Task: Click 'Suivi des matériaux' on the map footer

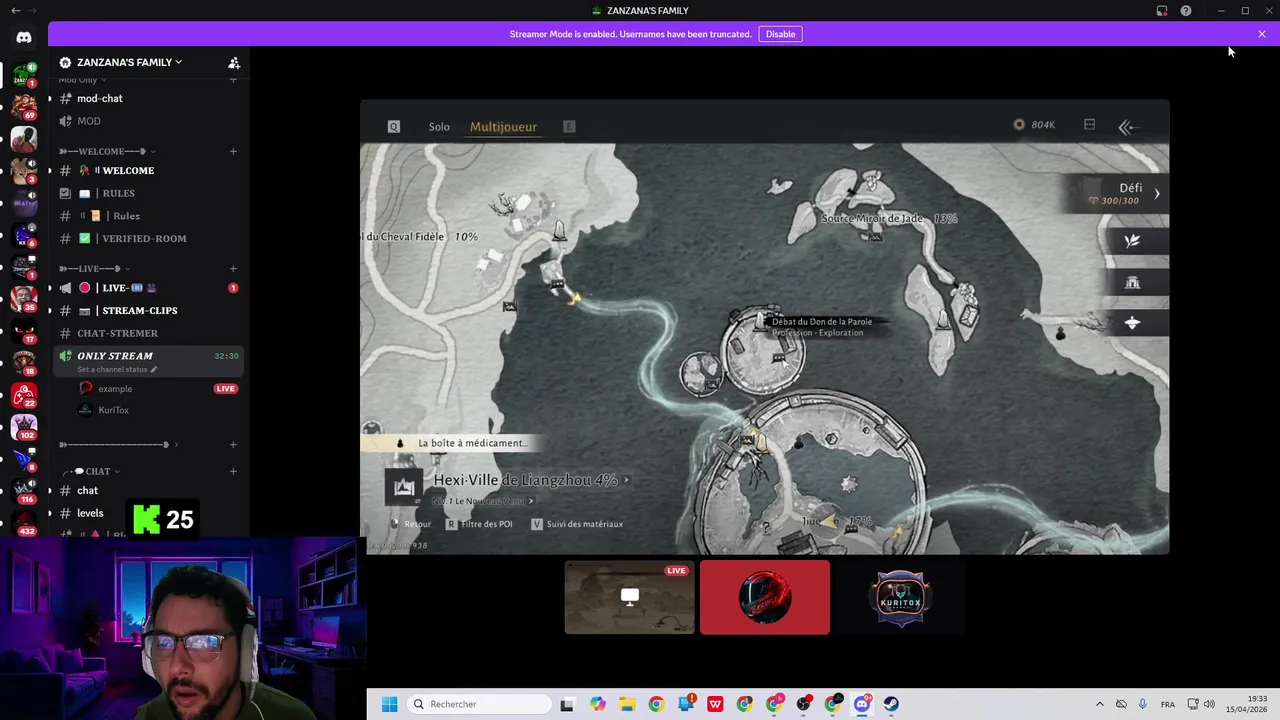Action: click(x=577, y=524)
